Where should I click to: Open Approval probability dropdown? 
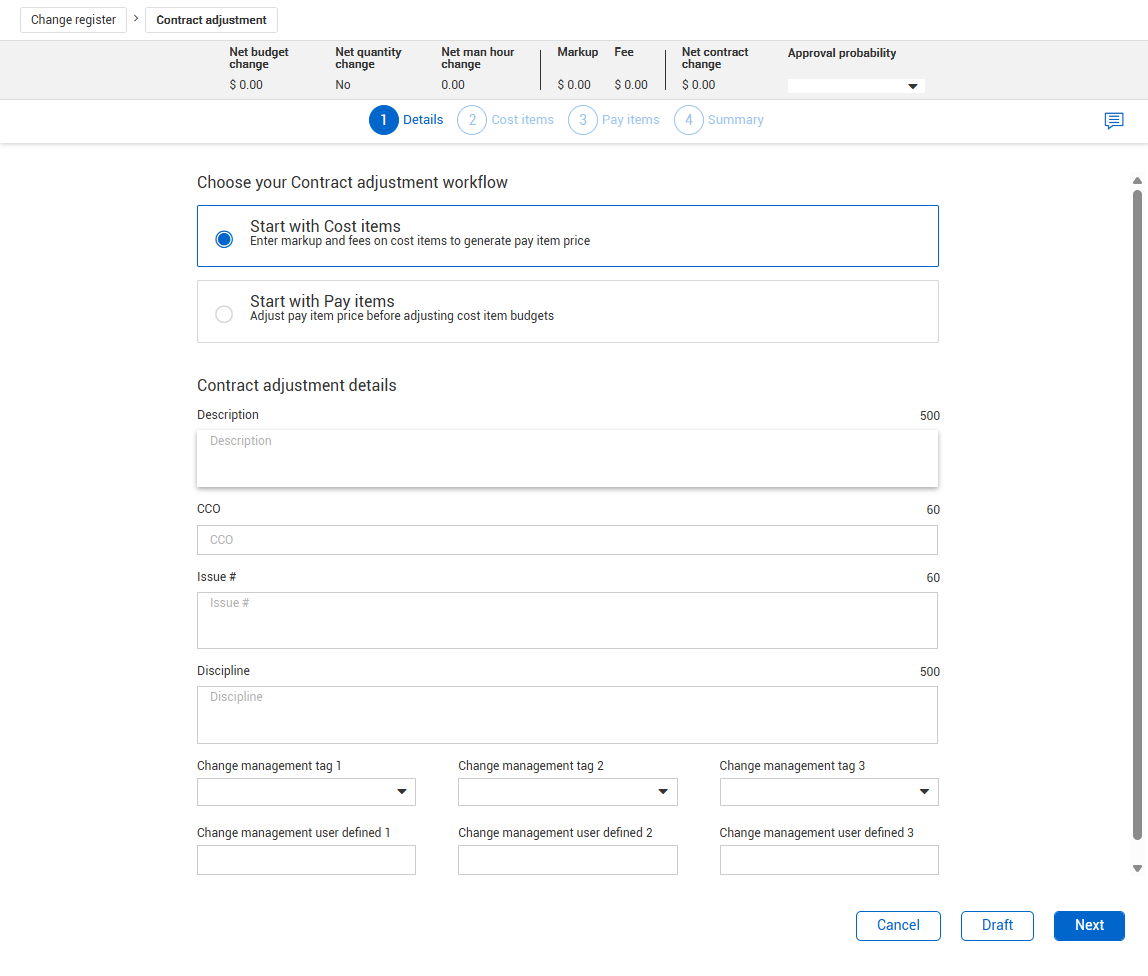856,86
